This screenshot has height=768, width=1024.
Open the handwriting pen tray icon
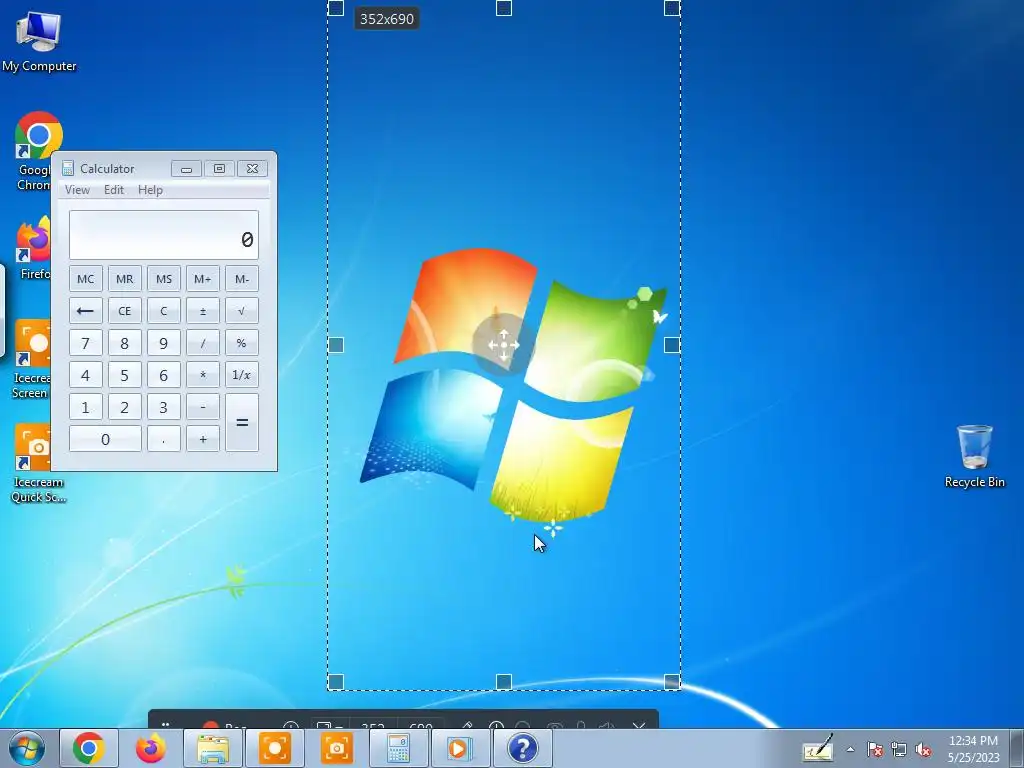pyautogui.click(x=818, y=748)
